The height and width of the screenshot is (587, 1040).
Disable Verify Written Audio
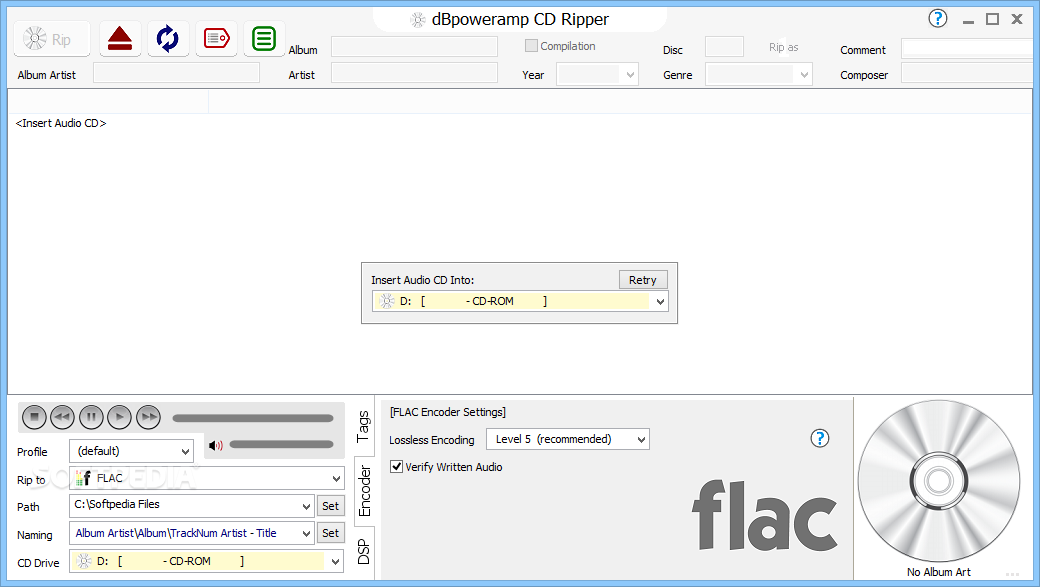(x=396, y=466)
